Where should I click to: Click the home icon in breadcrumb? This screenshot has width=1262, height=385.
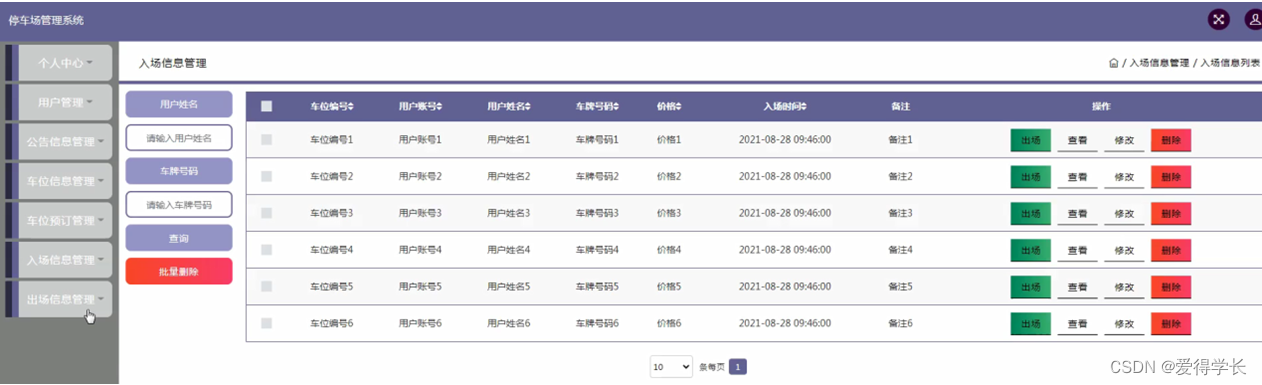coord(1113,63)
